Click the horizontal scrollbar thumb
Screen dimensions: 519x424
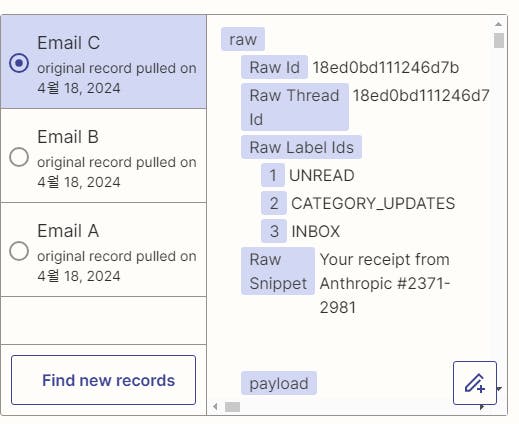[232, 407]
